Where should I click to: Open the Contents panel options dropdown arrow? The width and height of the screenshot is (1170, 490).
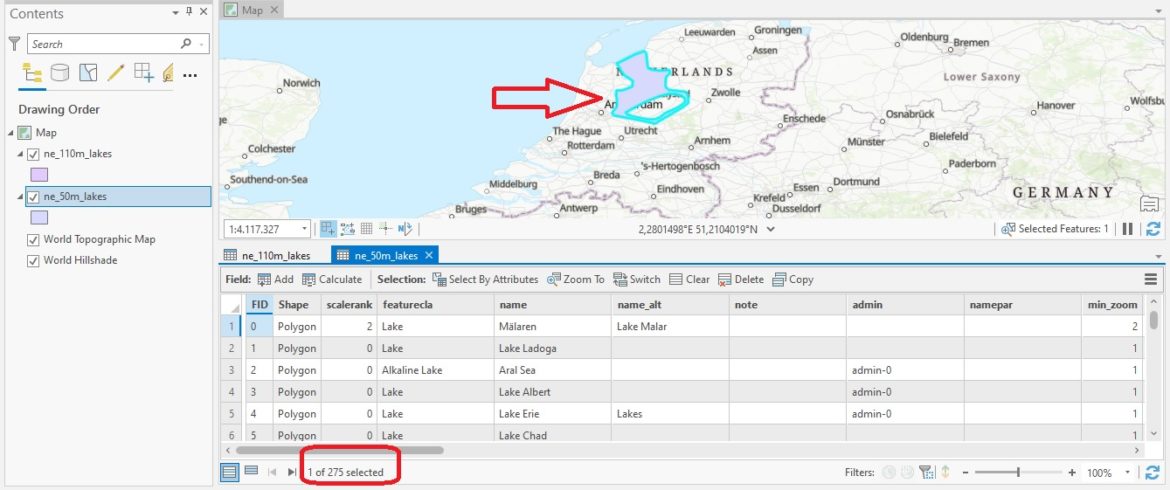click(x=175, y=13)
